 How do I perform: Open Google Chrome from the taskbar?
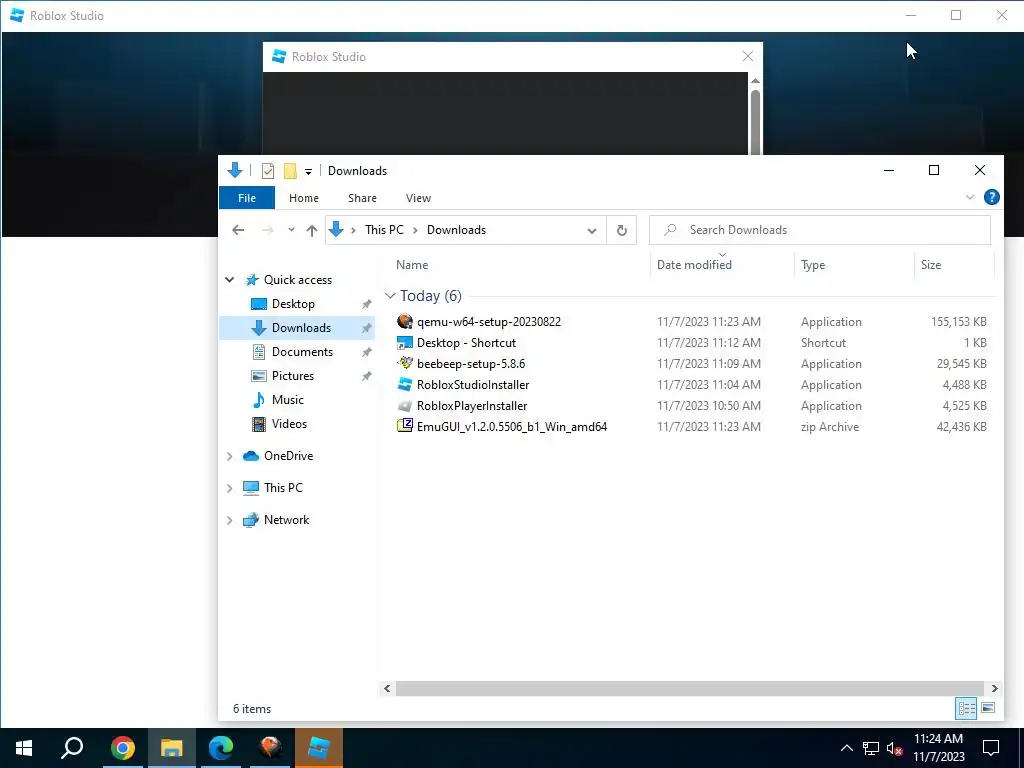(123, 748)
